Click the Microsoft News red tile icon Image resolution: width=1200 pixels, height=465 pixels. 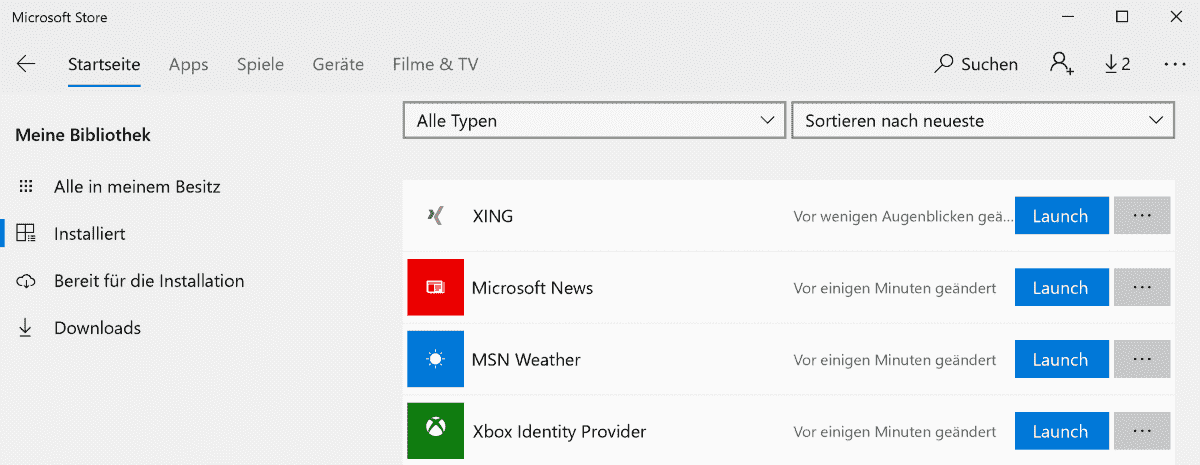(x=435, y=287)
